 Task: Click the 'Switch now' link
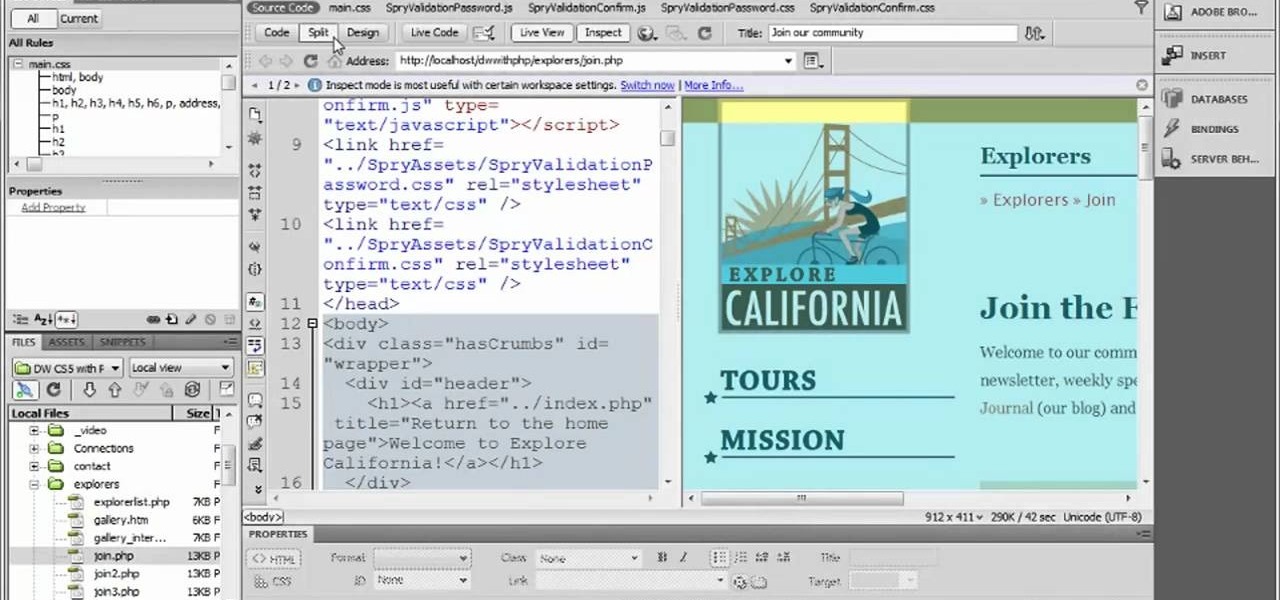point(647,86)
